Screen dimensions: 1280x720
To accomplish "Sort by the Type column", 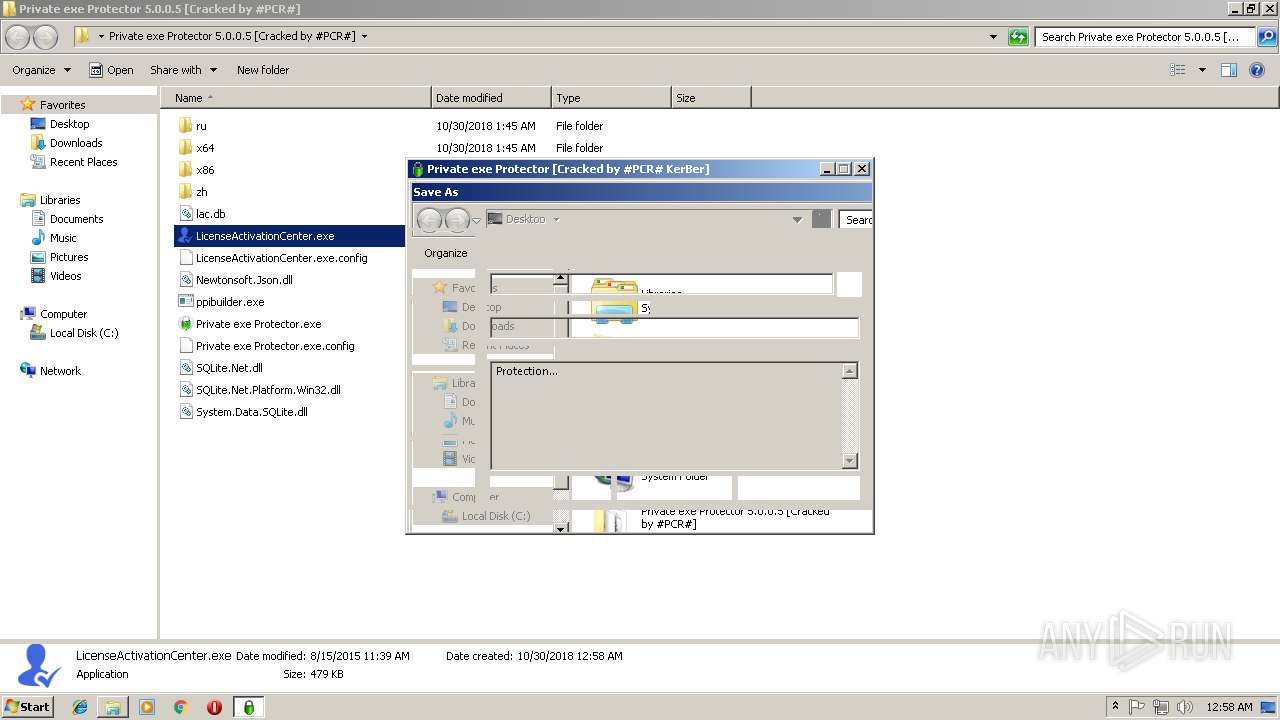I will click(x=611, y=98).
